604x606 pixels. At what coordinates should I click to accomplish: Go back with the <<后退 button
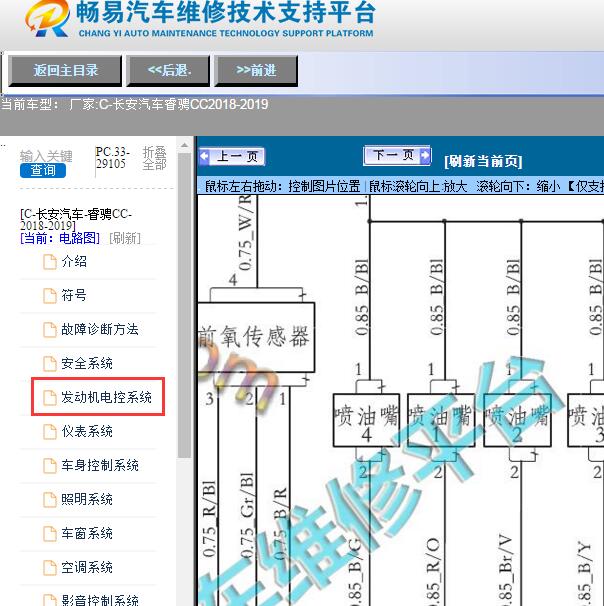(168, 70)
